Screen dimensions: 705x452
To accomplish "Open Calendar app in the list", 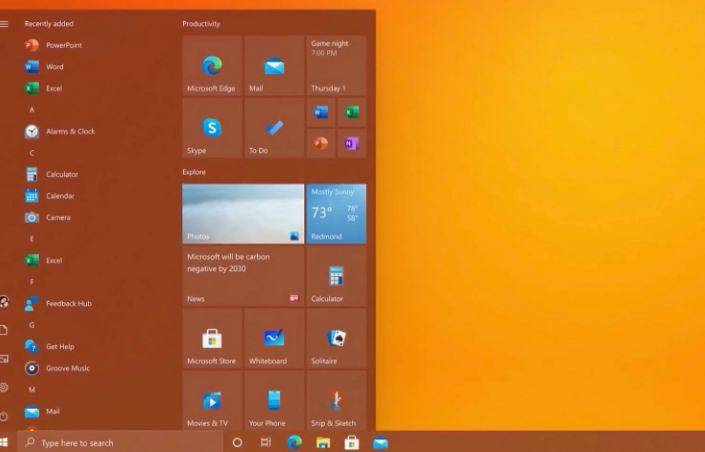I will pos(50,196).
